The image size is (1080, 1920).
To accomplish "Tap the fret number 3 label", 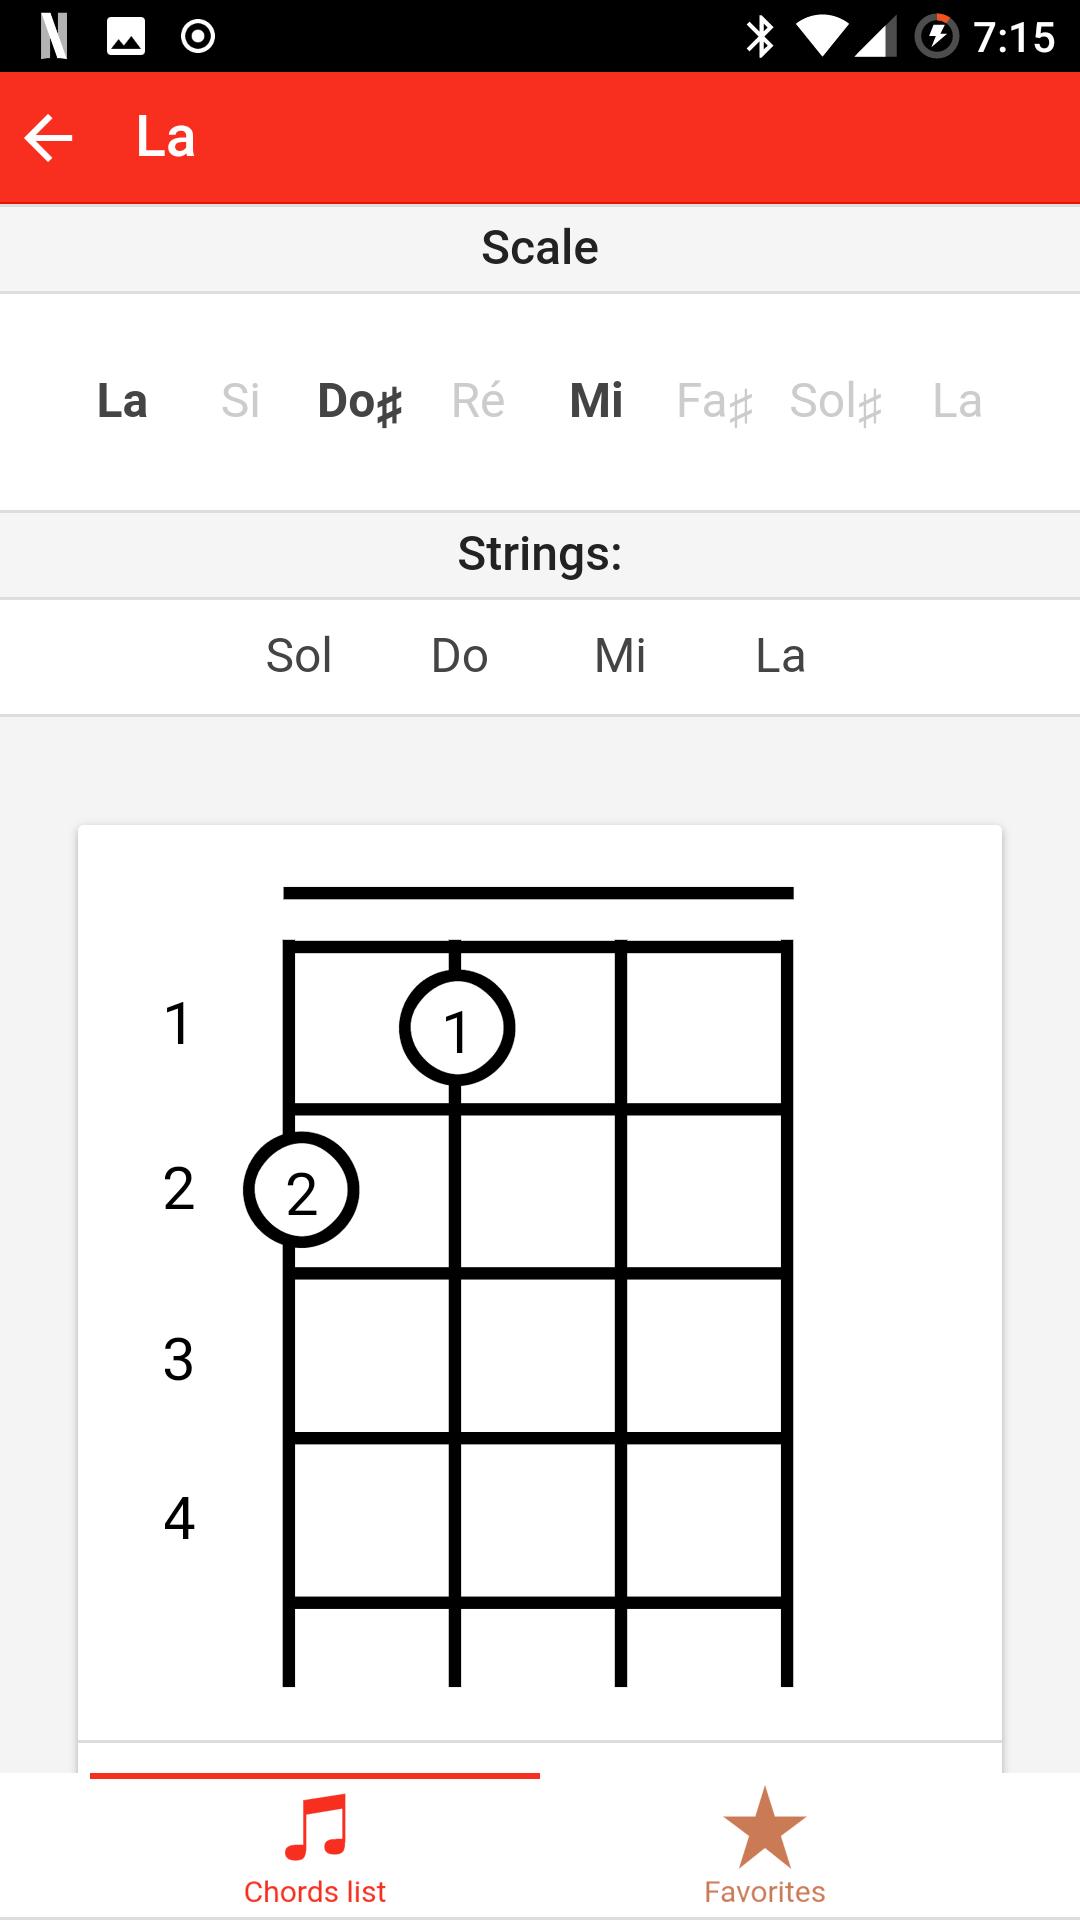I will tap(178, 1359).
